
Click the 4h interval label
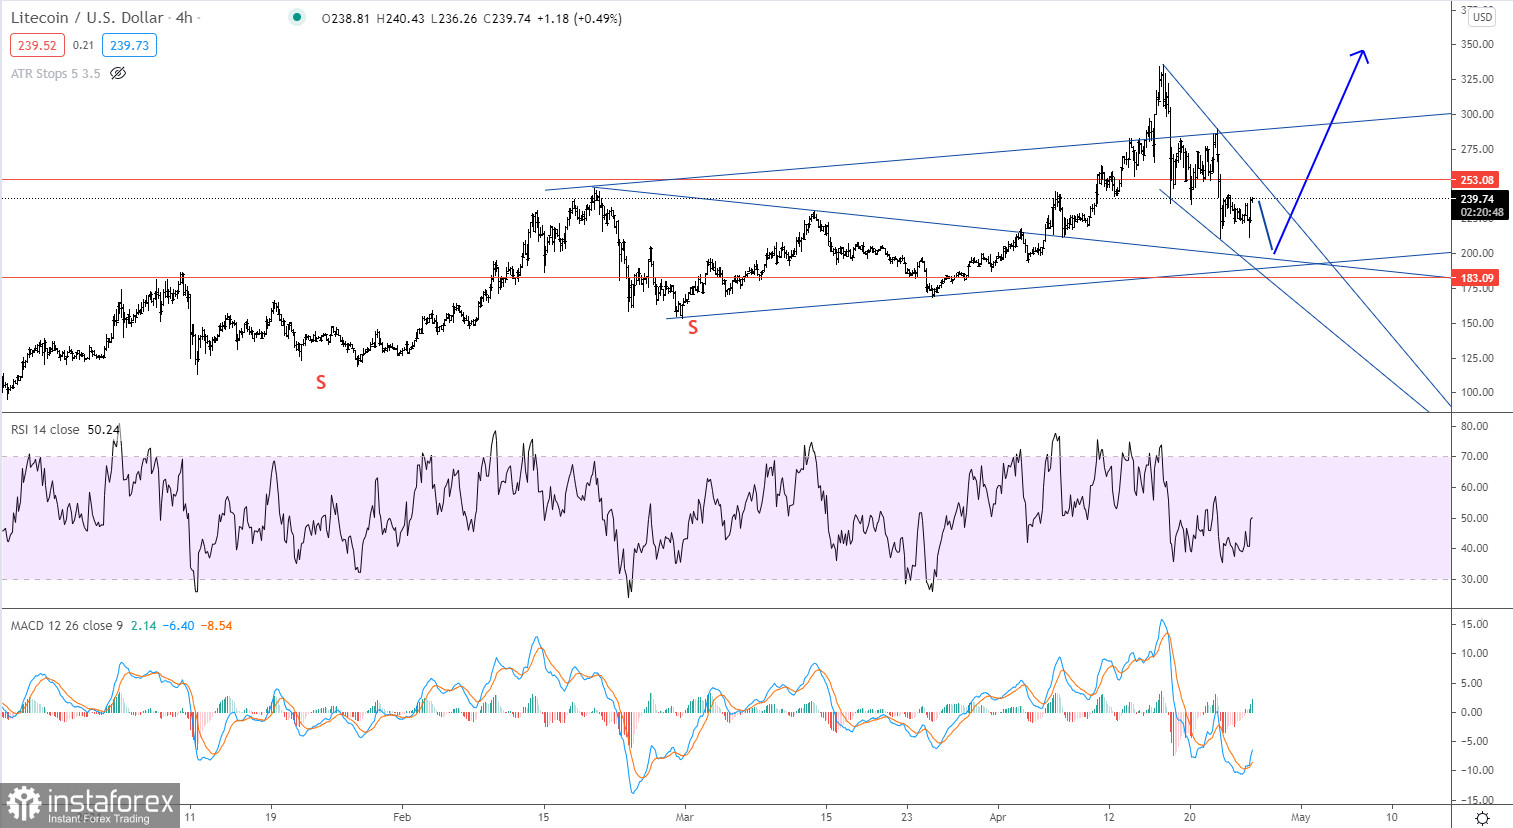(184, 18)
